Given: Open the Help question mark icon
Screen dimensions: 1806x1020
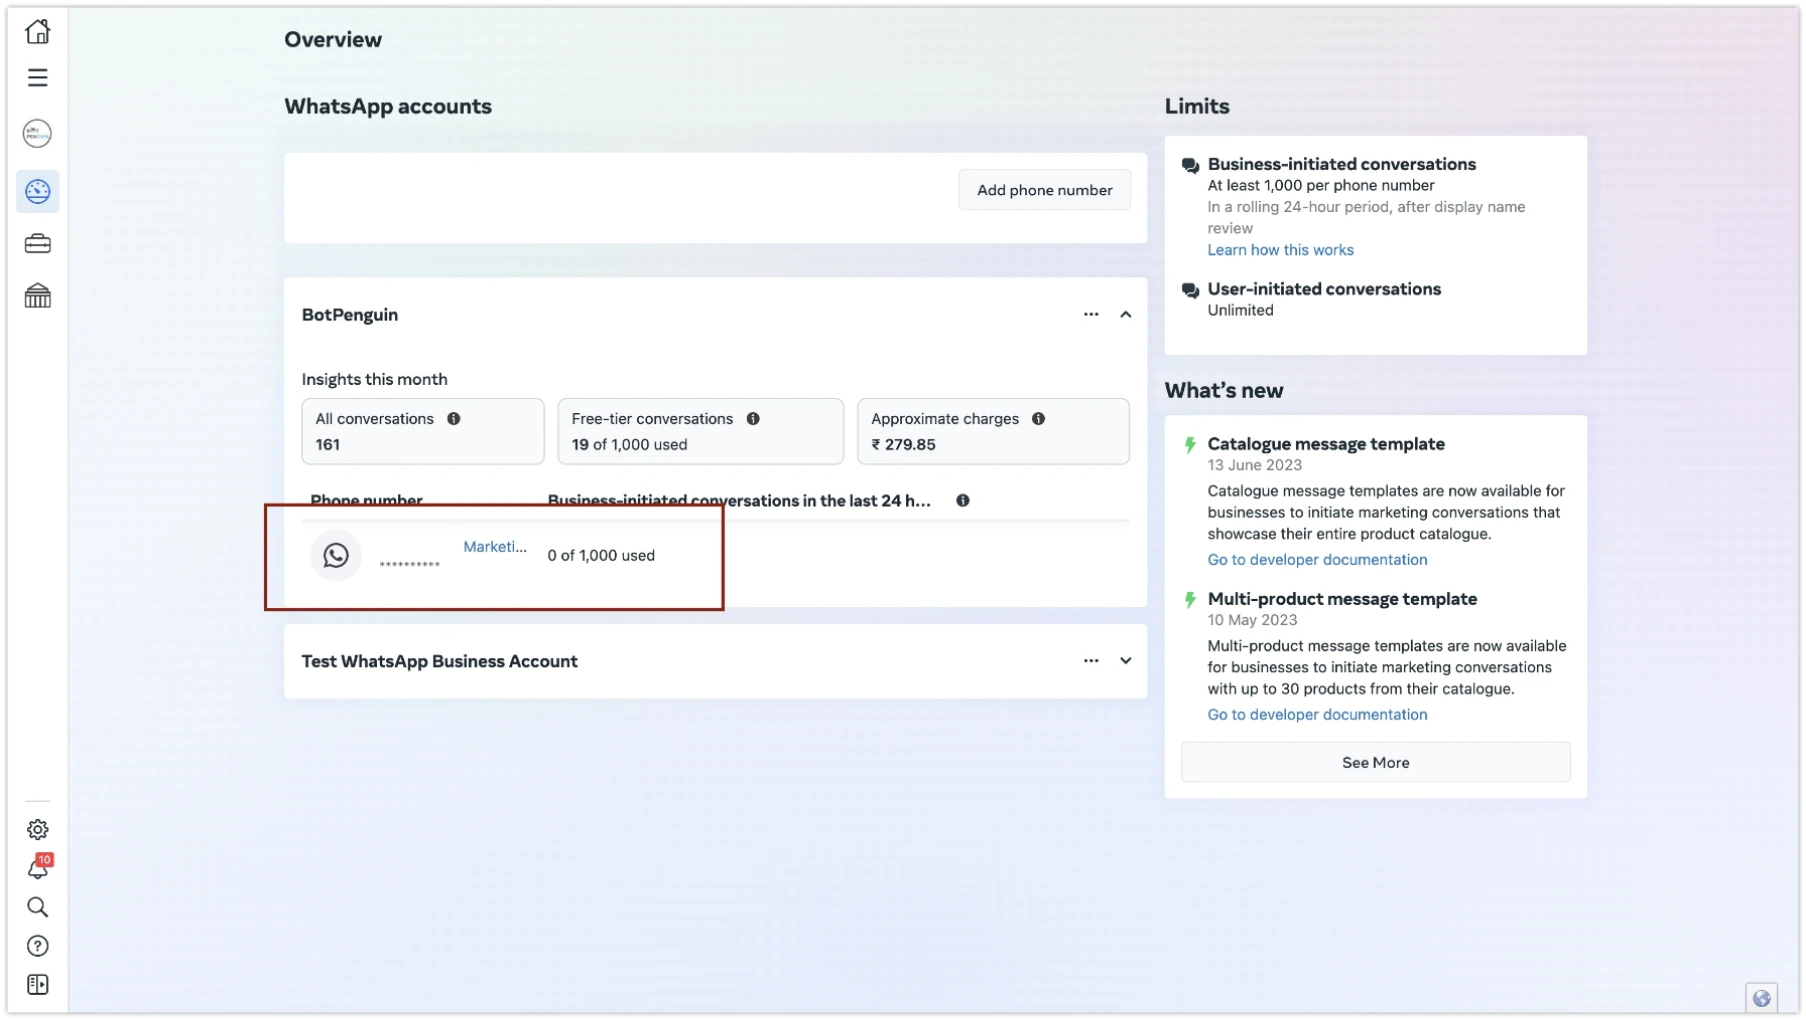Looking at the screenshot, I should 38,946.
